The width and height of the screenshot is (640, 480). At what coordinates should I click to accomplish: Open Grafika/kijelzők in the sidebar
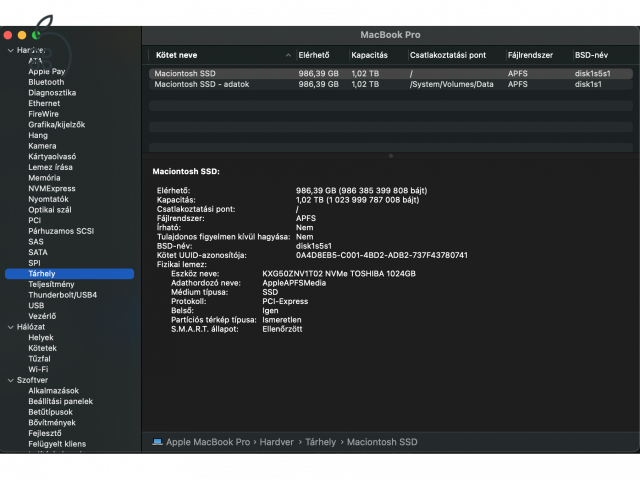click(x=56, y=124)
